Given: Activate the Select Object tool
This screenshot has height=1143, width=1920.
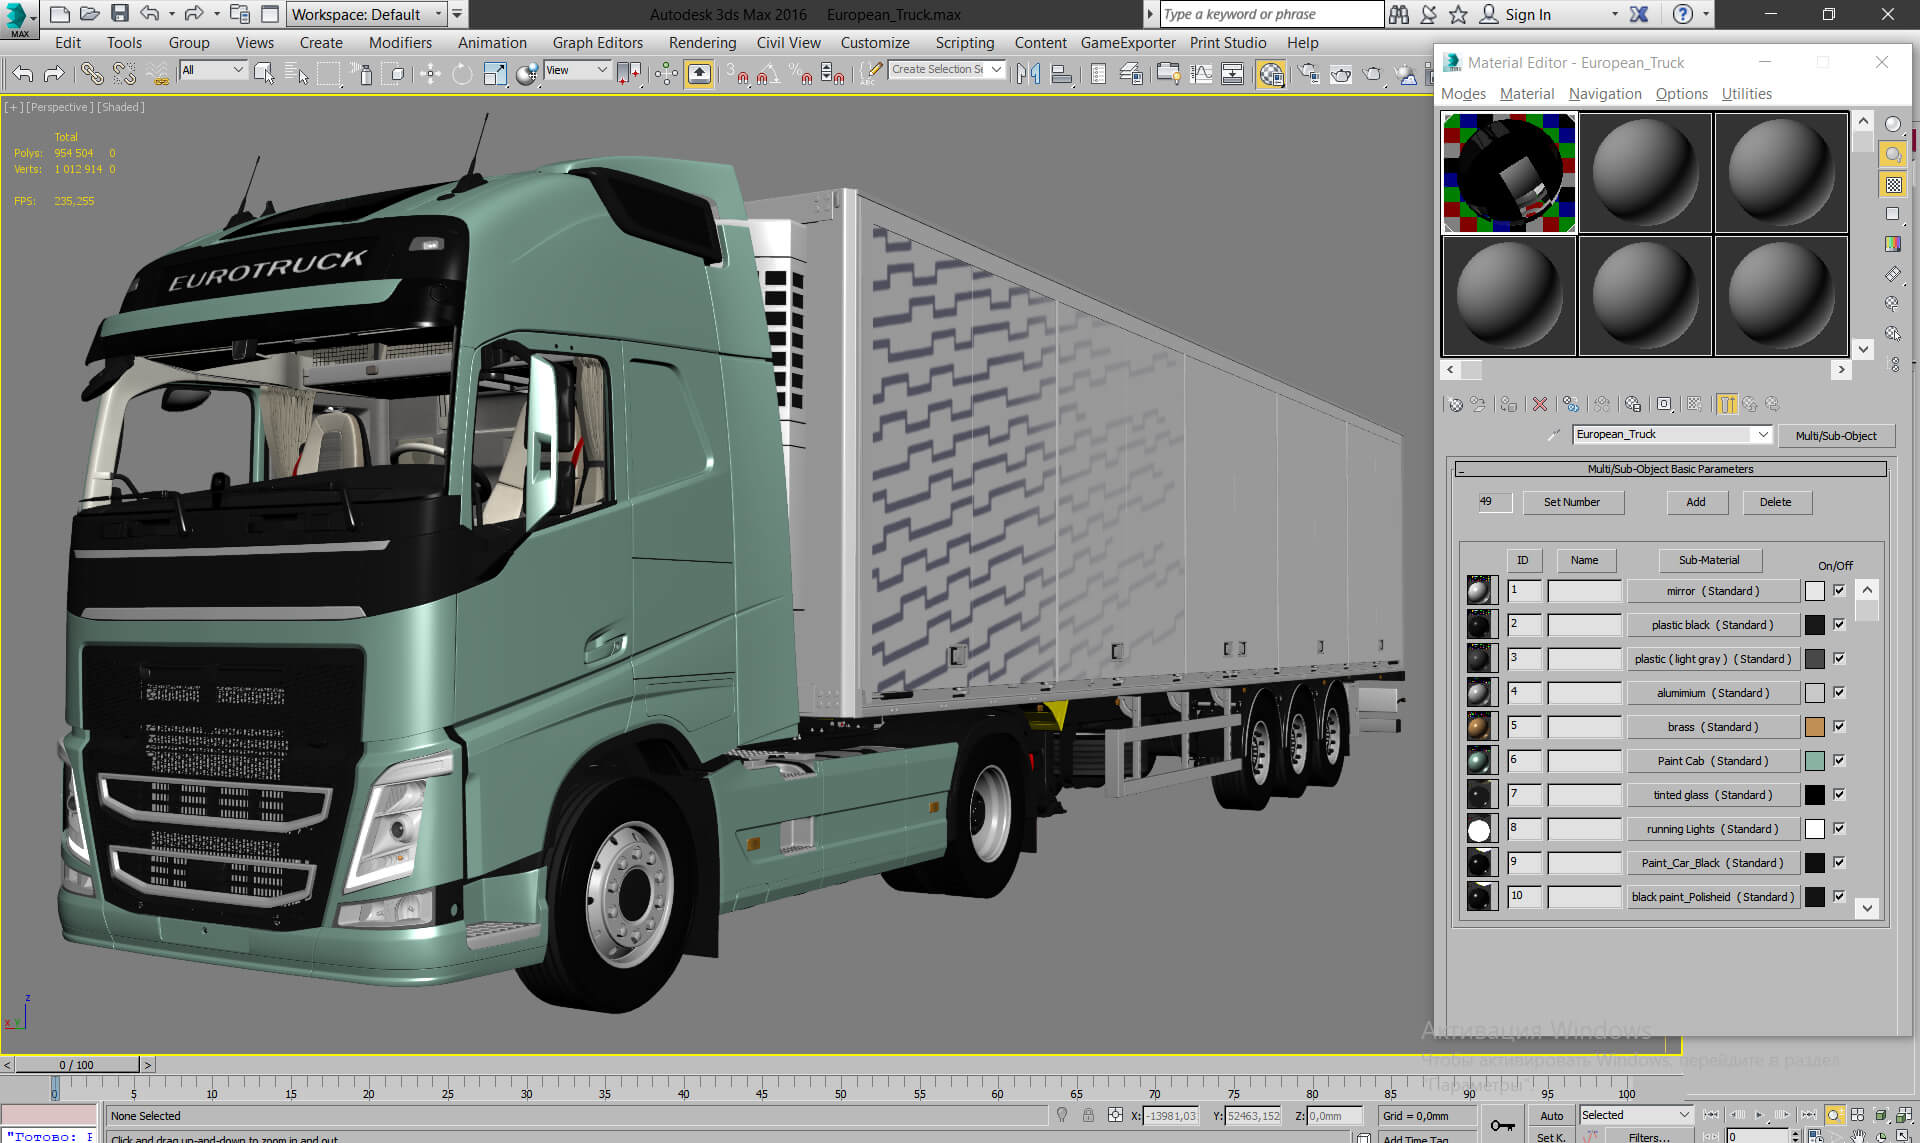Looking at the screenshot, I should click(x=264, y=73).
